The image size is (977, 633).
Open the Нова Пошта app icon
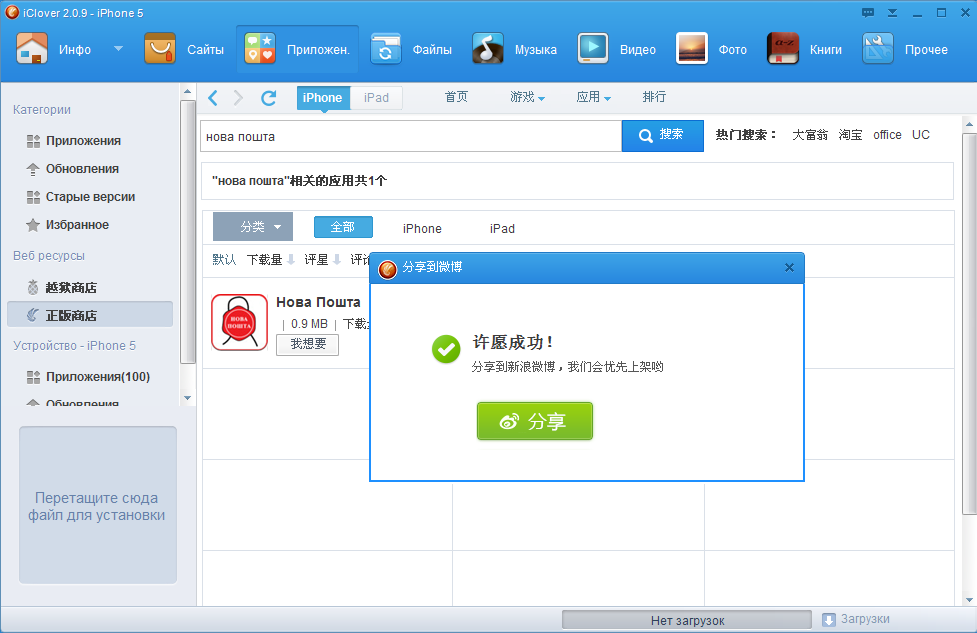click(240, 322)
